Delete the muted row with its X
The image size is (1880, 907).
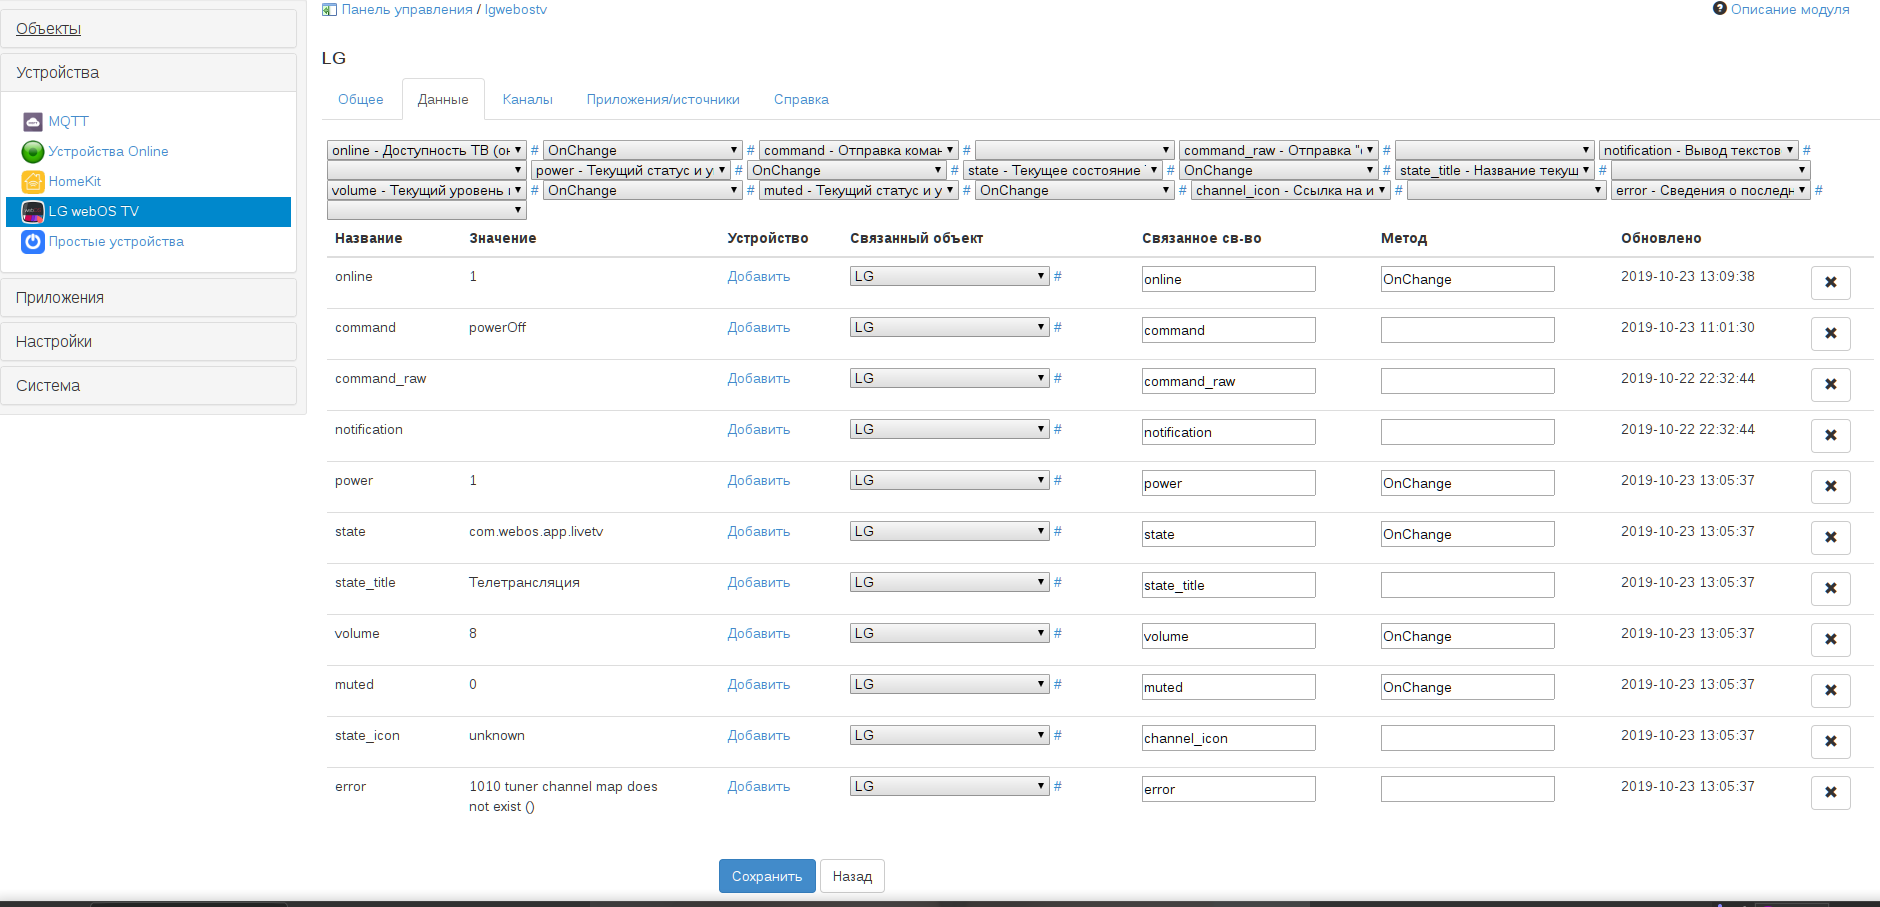pyautogui.click(x=1831, y=691)
